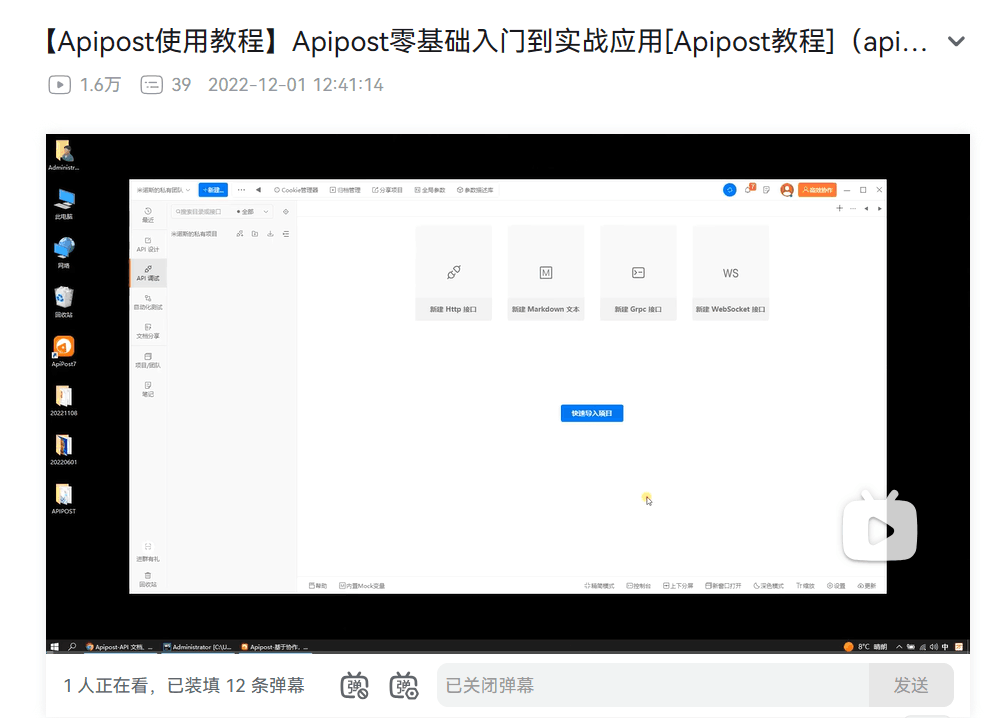Viewport: 1005px width, 718px height.
Task: Select the API 调试 sidebar section
Action: point(148,273)
